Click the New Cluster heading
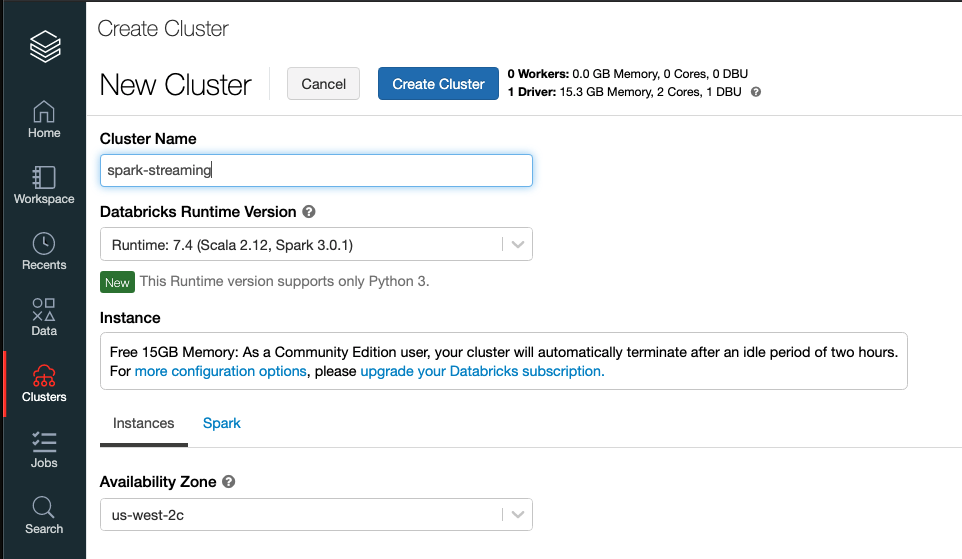This screenshot has width=962, height=559. (x=175, y=85)
